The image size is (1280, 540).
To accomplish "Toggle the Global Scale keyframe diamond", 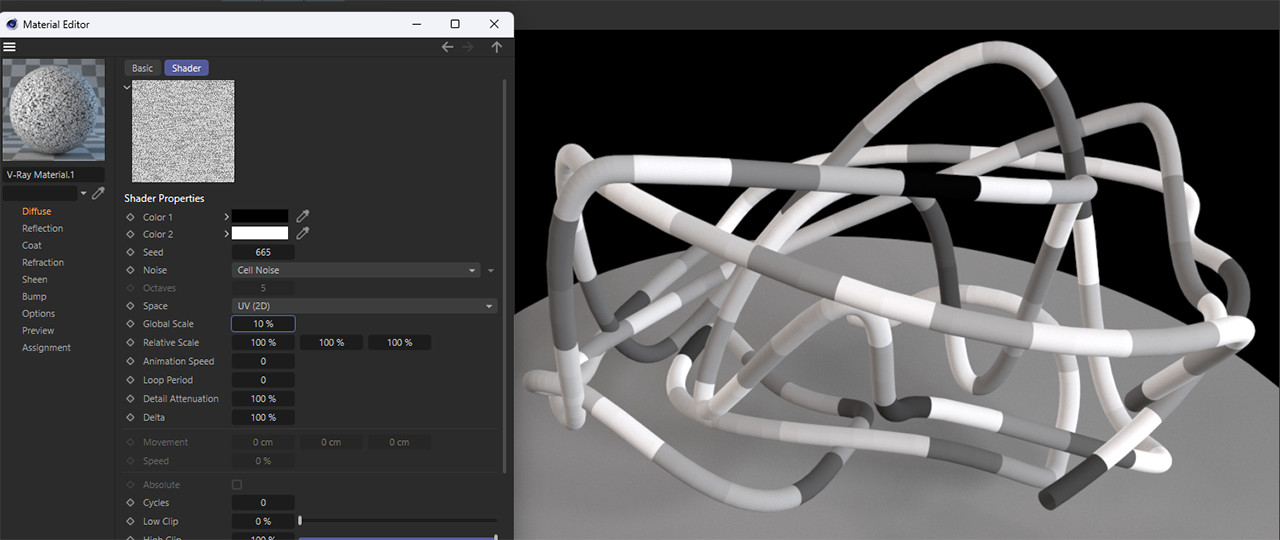I will coord(130,324).
